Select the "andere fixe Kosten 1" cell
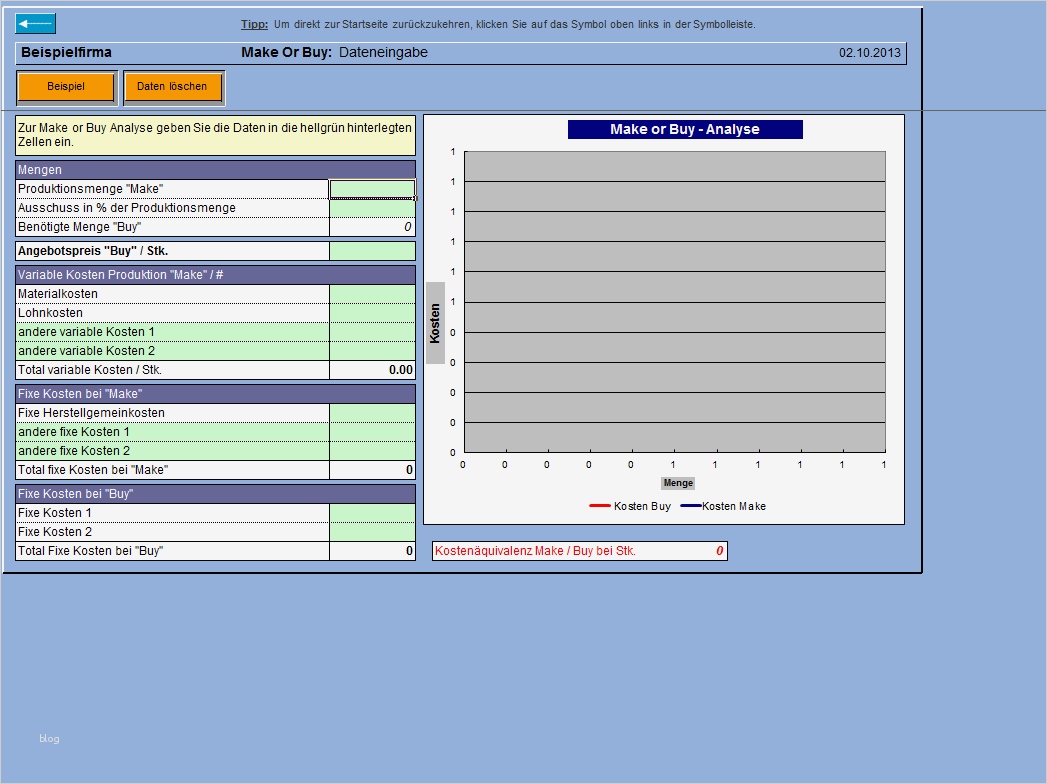 click(x=372, y=431)
